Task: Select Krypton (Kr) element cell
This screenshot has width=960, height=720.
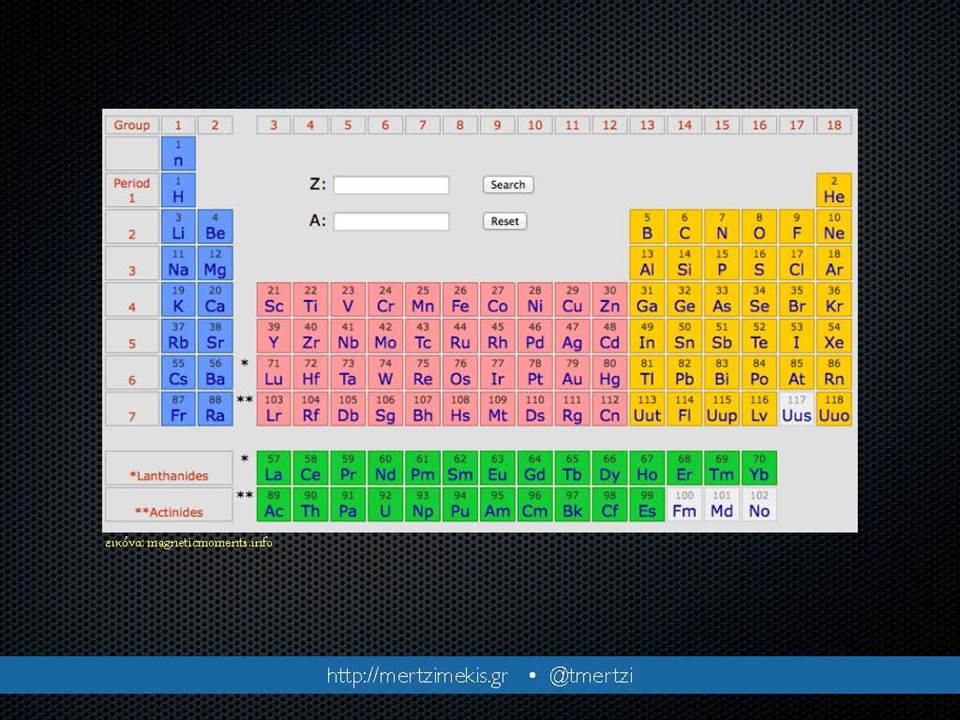Action: tap(834, 299)
